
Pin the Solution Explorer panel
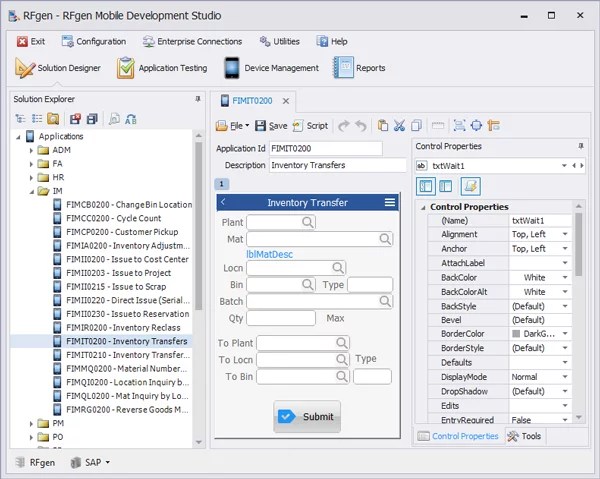198,99
